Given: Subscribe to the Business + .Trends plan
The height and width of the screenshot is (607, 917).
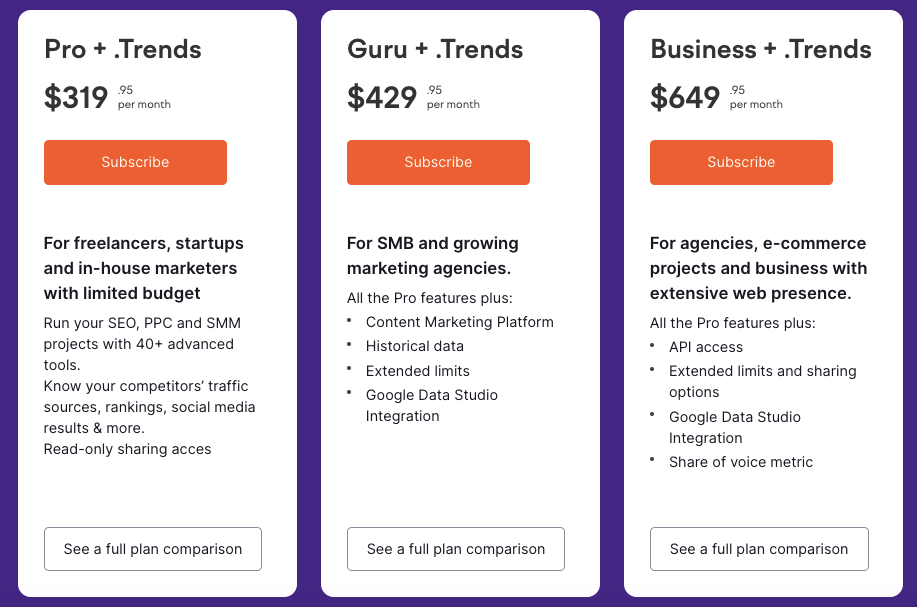Looking at the screenshot, I should point(741,162).
